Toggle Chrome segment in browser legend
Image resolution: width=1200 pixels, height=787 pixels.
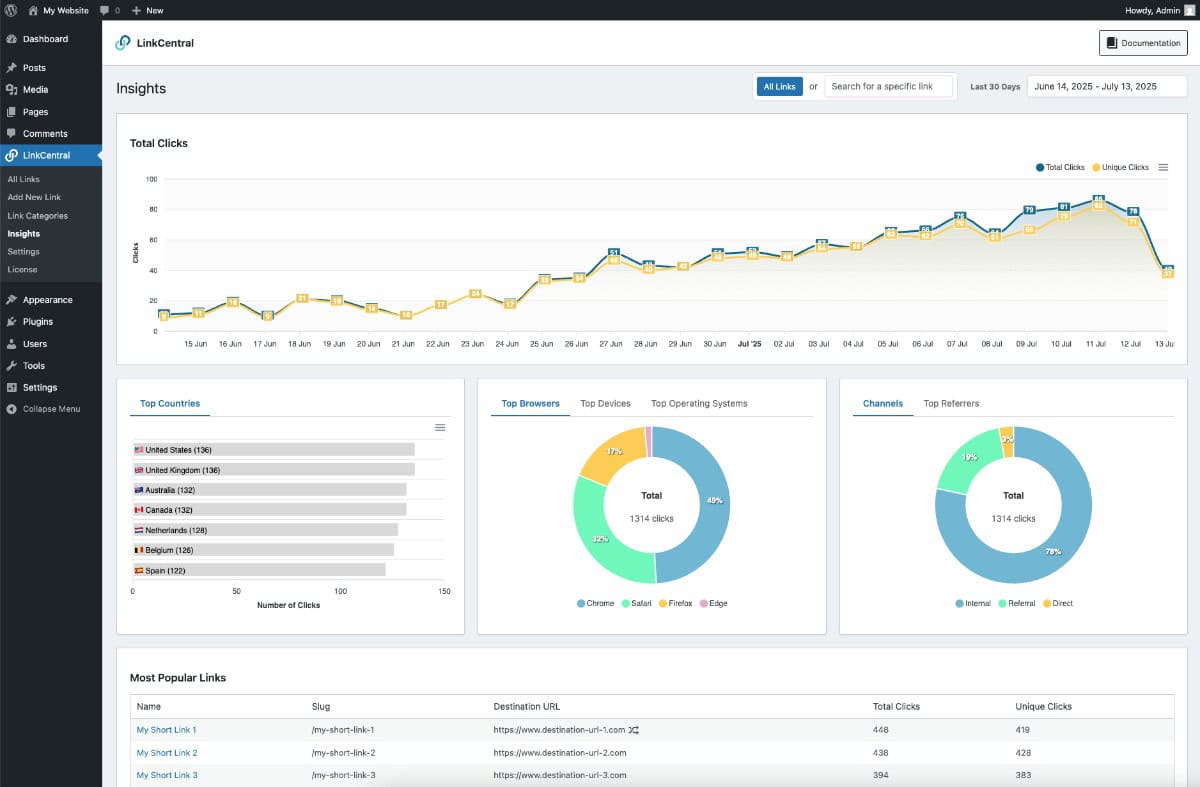(x=594, y=604)
